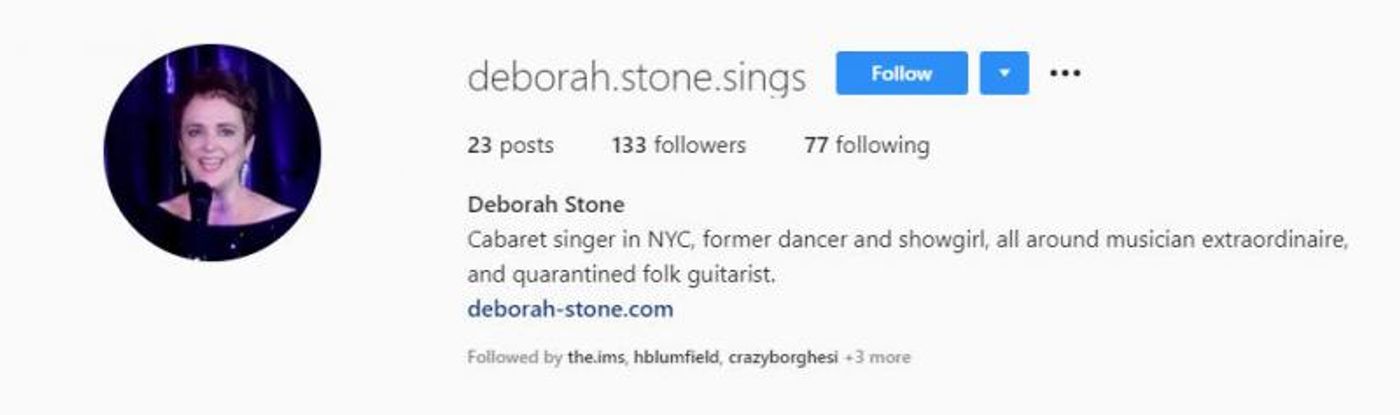Click the bold Deborah Stone display name
The image size is (1400, 415).
(x=546, y=205)
